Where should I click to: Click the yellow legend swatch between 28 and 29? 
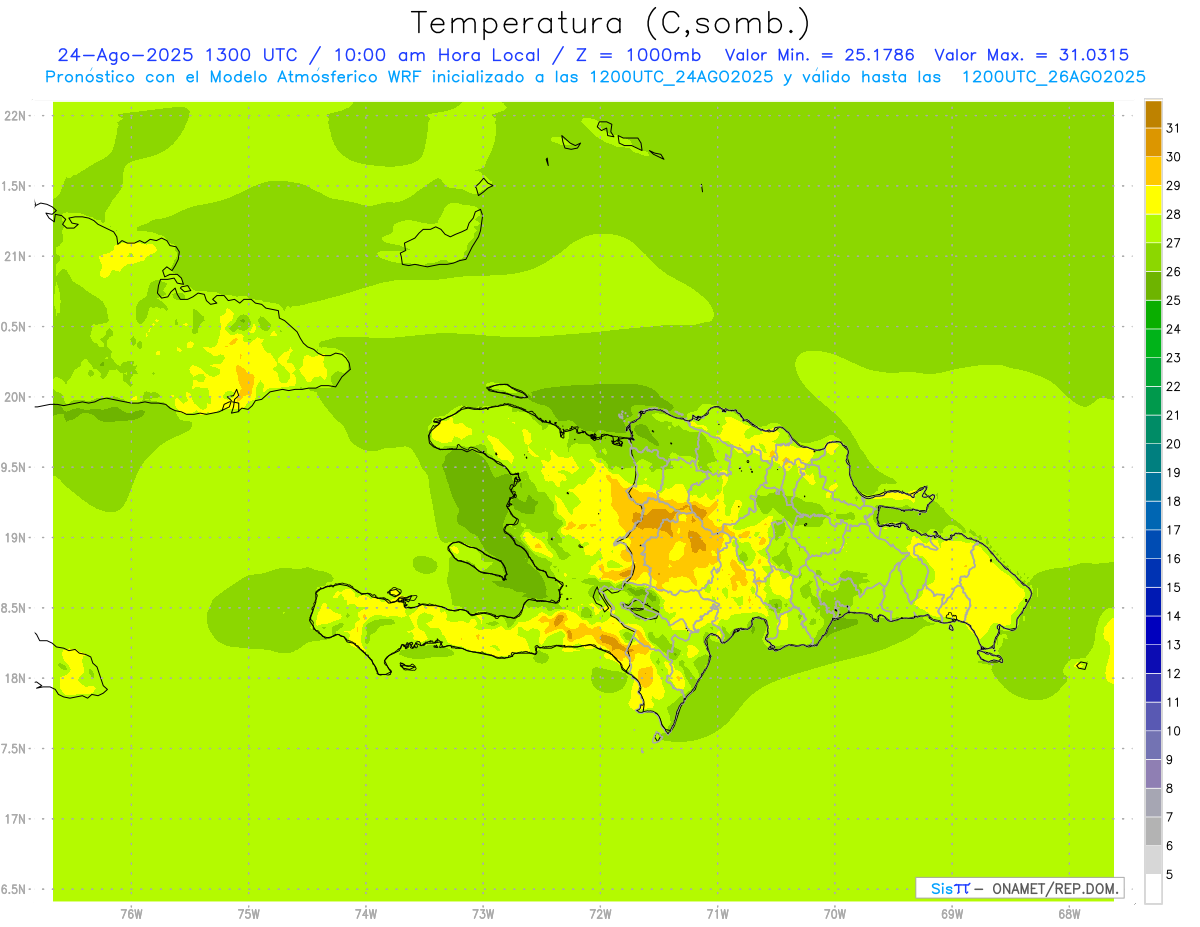pos(1153,200)
